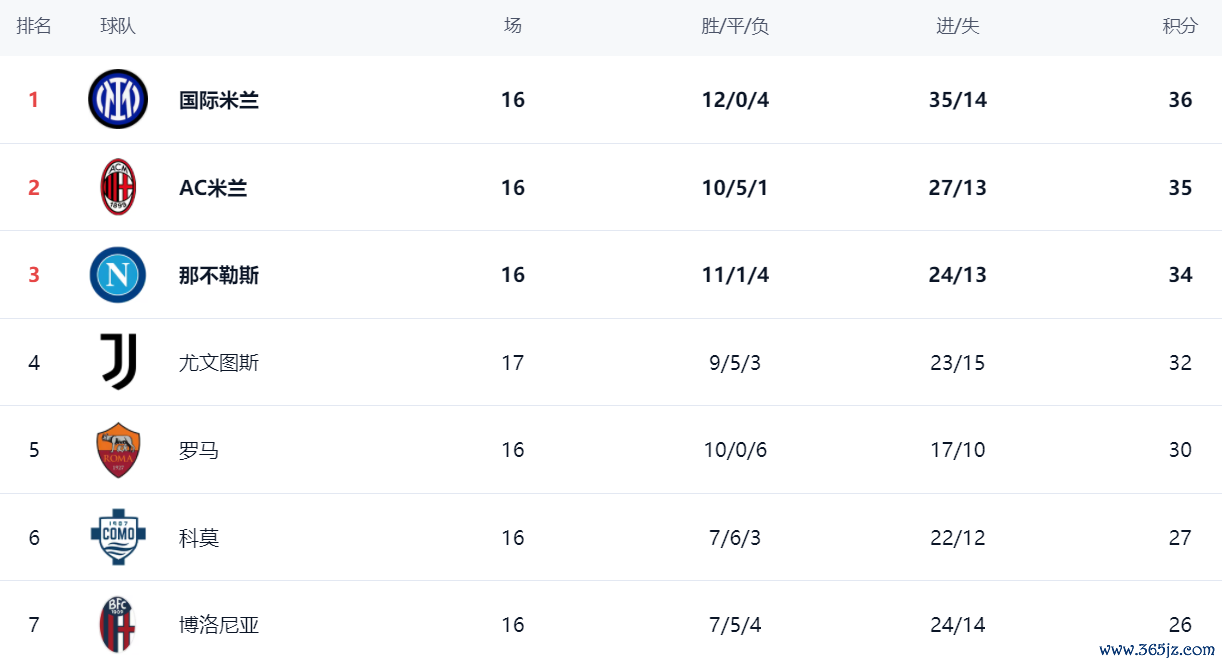Screen dimensions: 1222x665
Task: Click the Roma club crest
Action: click(118, 450)
